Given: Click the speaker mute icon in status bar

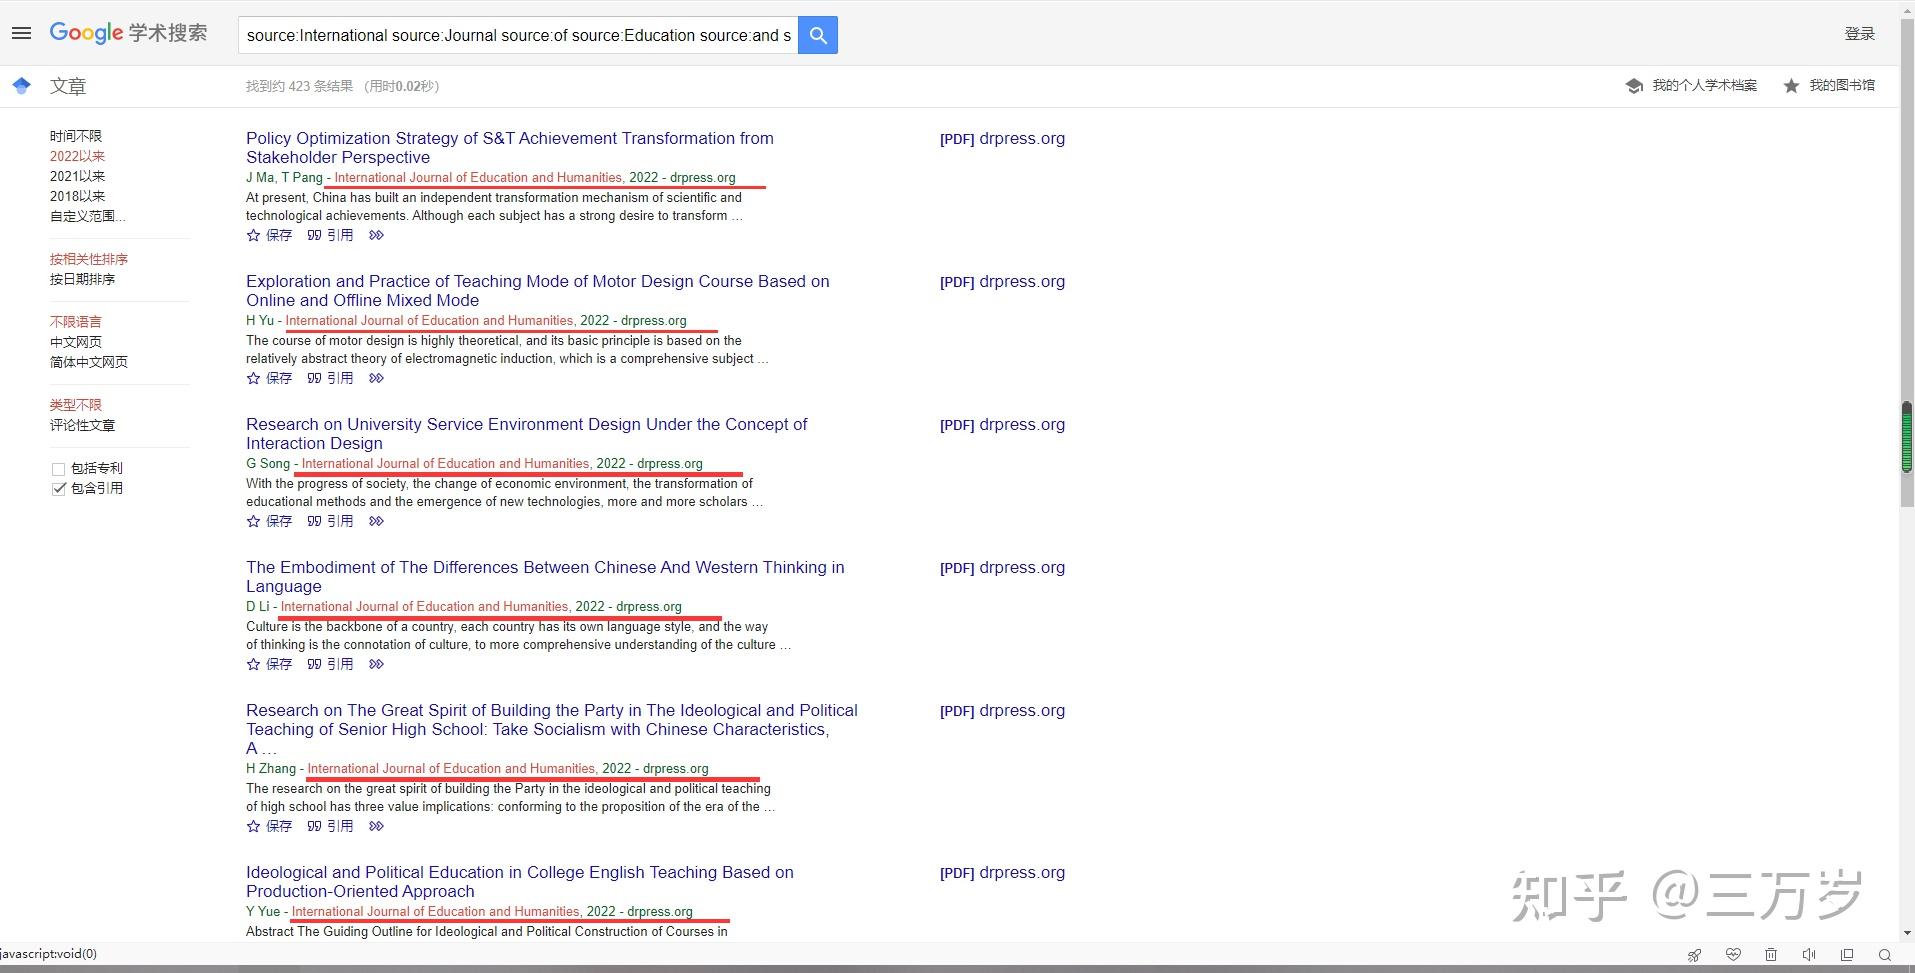Looking at the screenshot, I should [1809, 955].
